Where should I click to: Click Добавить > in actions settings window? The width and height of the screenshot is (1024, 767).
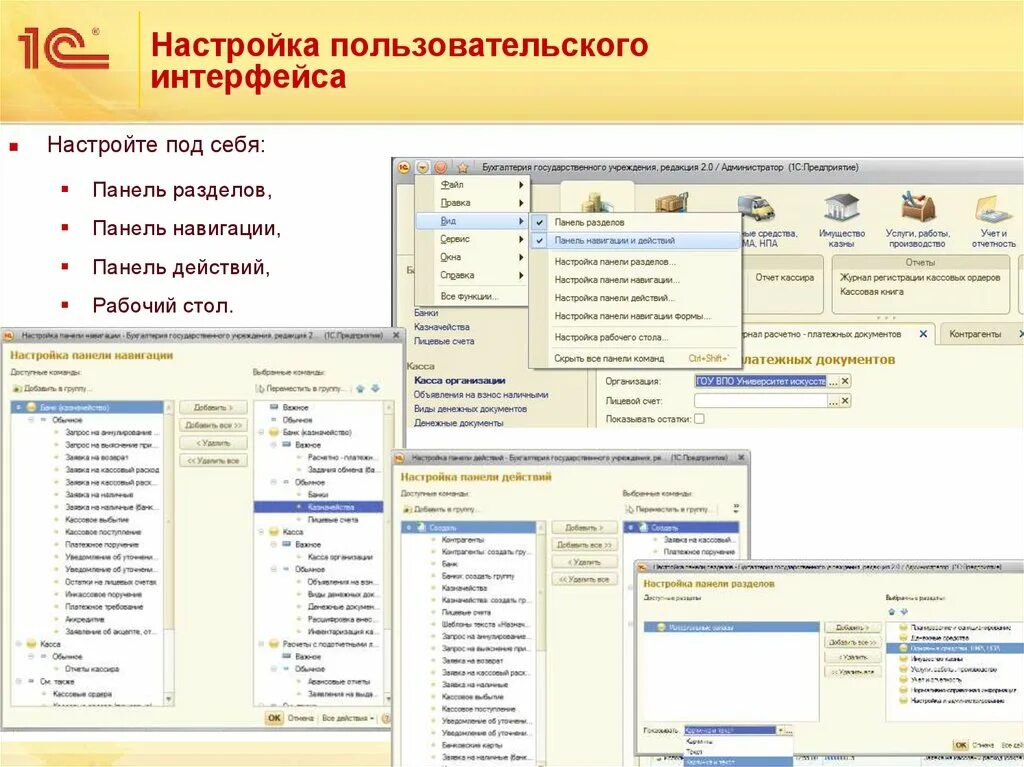pos(584,528)
